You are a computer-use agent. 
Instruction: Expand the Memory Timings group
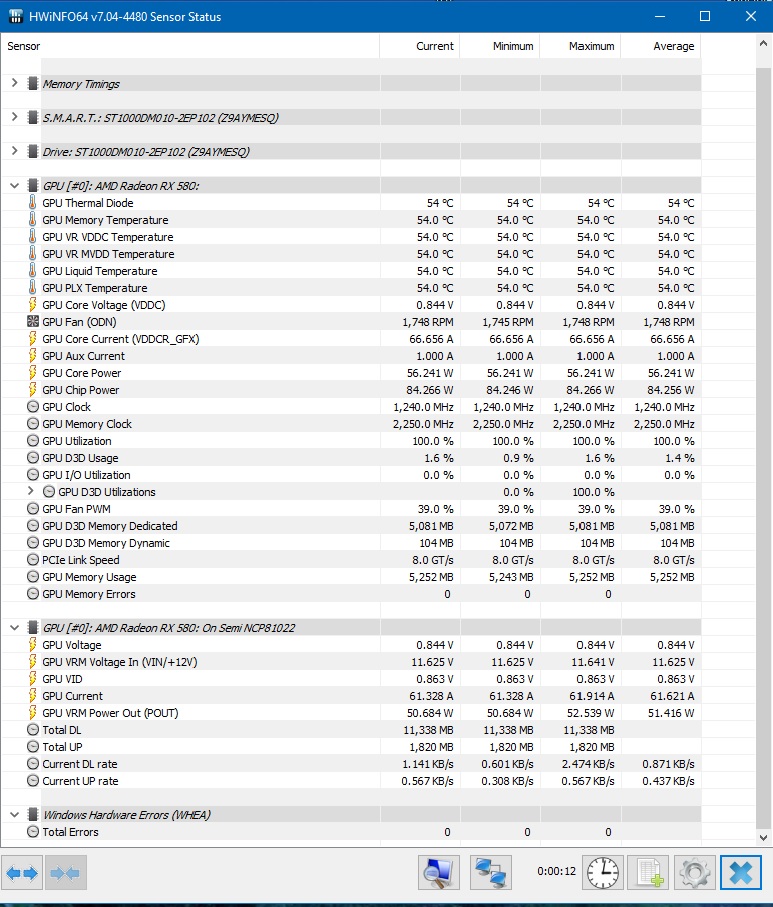[x=14, y=83]
